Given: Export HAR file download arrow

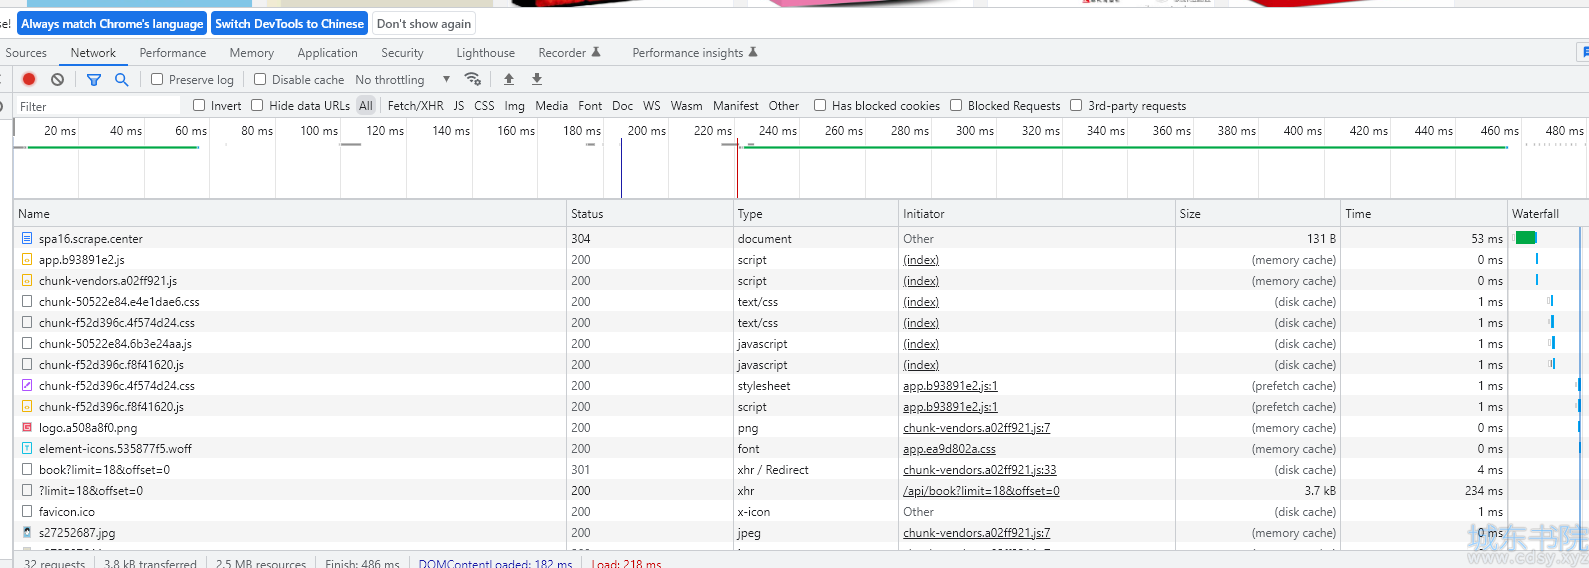Looking at the screenshot, I should click(537, 79).
